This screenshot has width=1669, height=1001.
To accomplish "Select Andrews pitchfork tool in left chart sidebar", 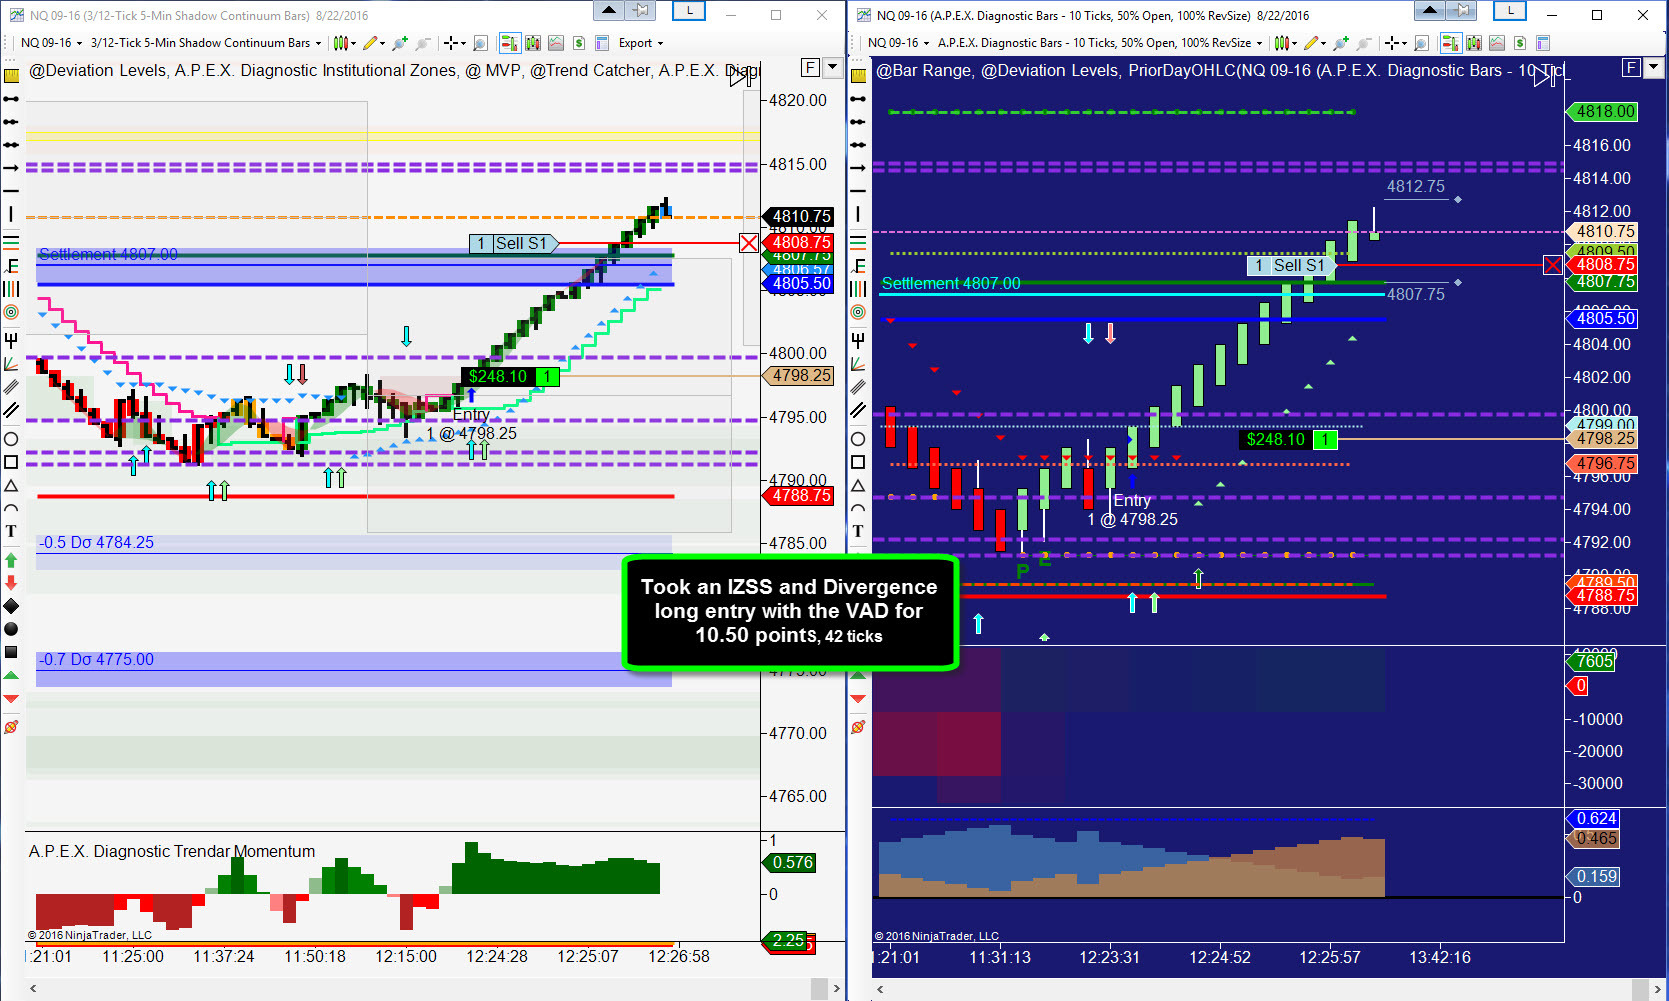I will (12, 340).
